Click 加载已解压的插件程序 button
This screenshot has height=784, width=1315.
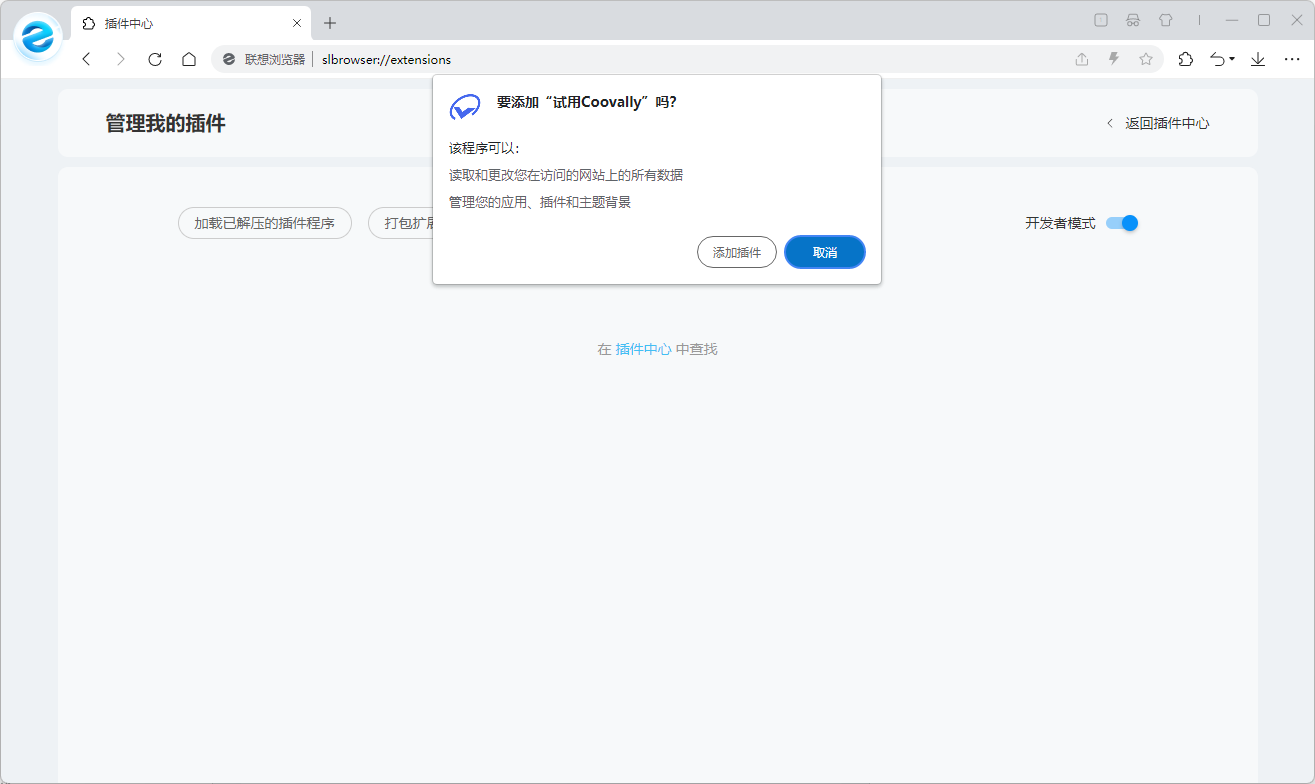pyautogui.click(x=265, y=223)
